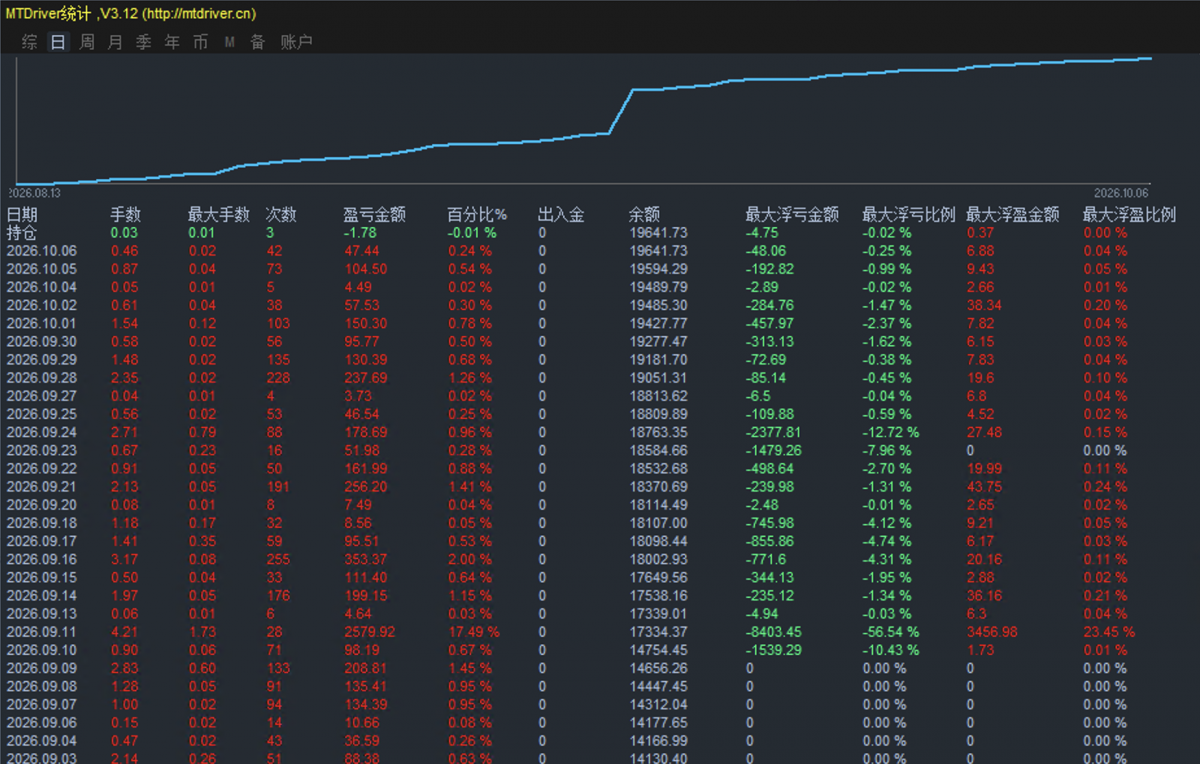The width and height of the screenshot is (1200, 764).
Task: Click the loss ratio -56.54 %
Action: click(x=890, y=632)
